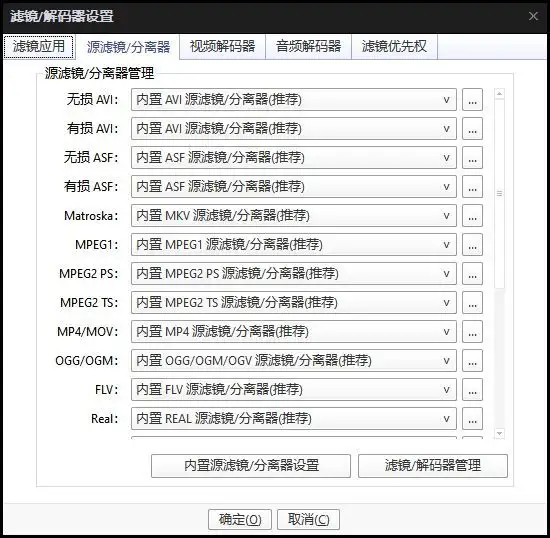Open 滤镜/解码器管理
The image size is (550, 538).
[433, 466]
